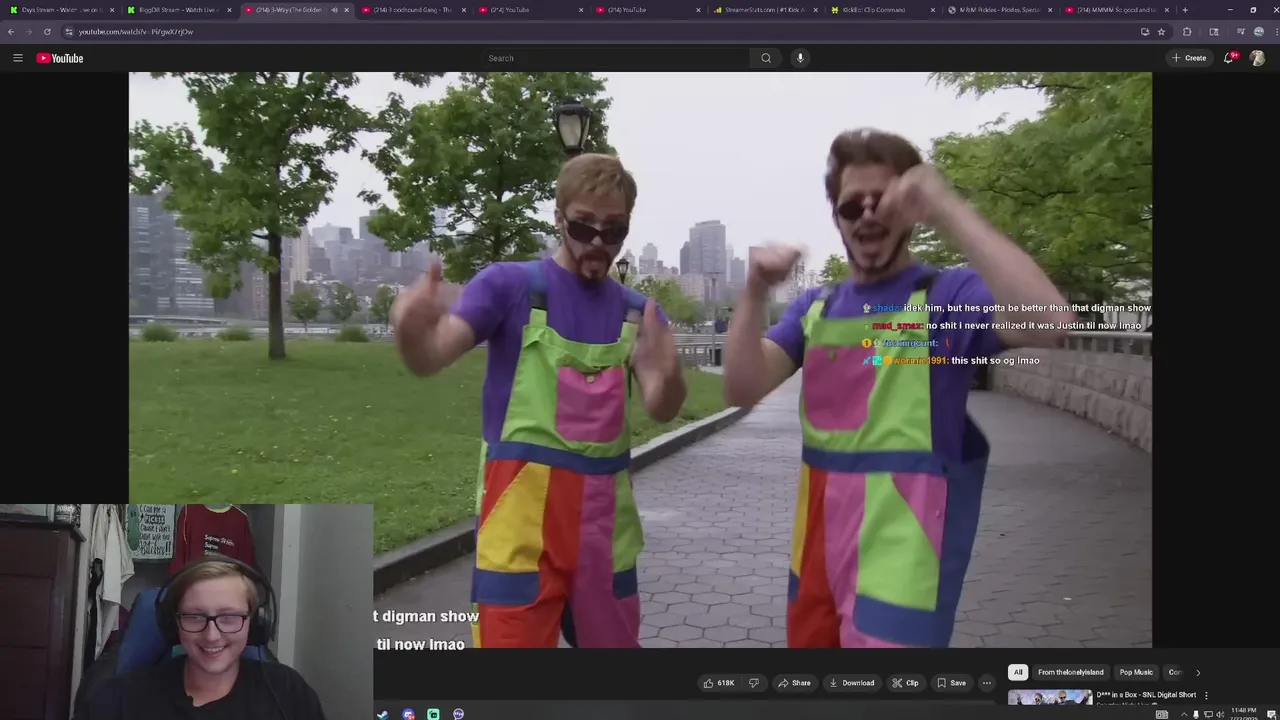
Task: Open the browser extensions puzzle icon
Action: click(x=1187, y=32)
